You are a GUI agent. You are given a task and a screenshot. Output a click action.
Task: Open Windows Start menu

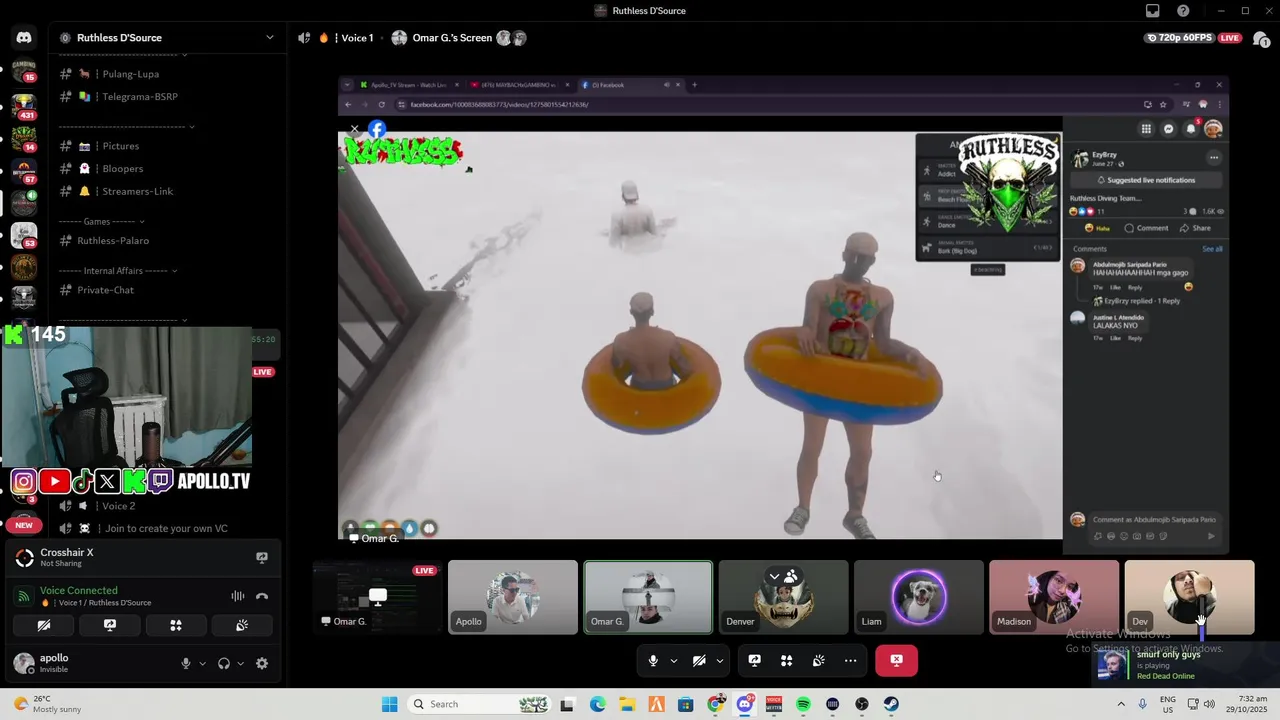coord(389,704)
